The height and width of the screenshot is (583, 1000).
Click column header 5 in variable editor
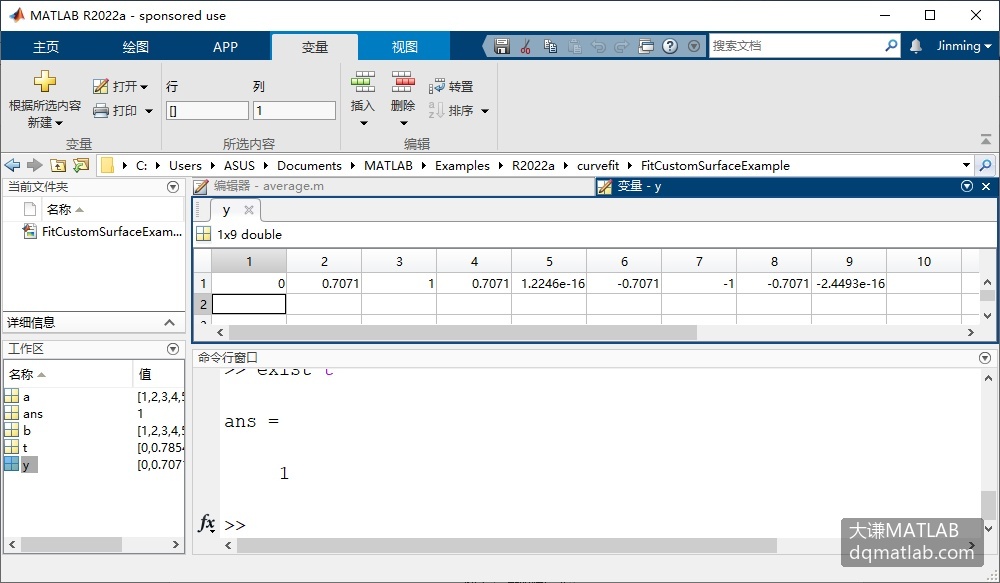(549, 262)
